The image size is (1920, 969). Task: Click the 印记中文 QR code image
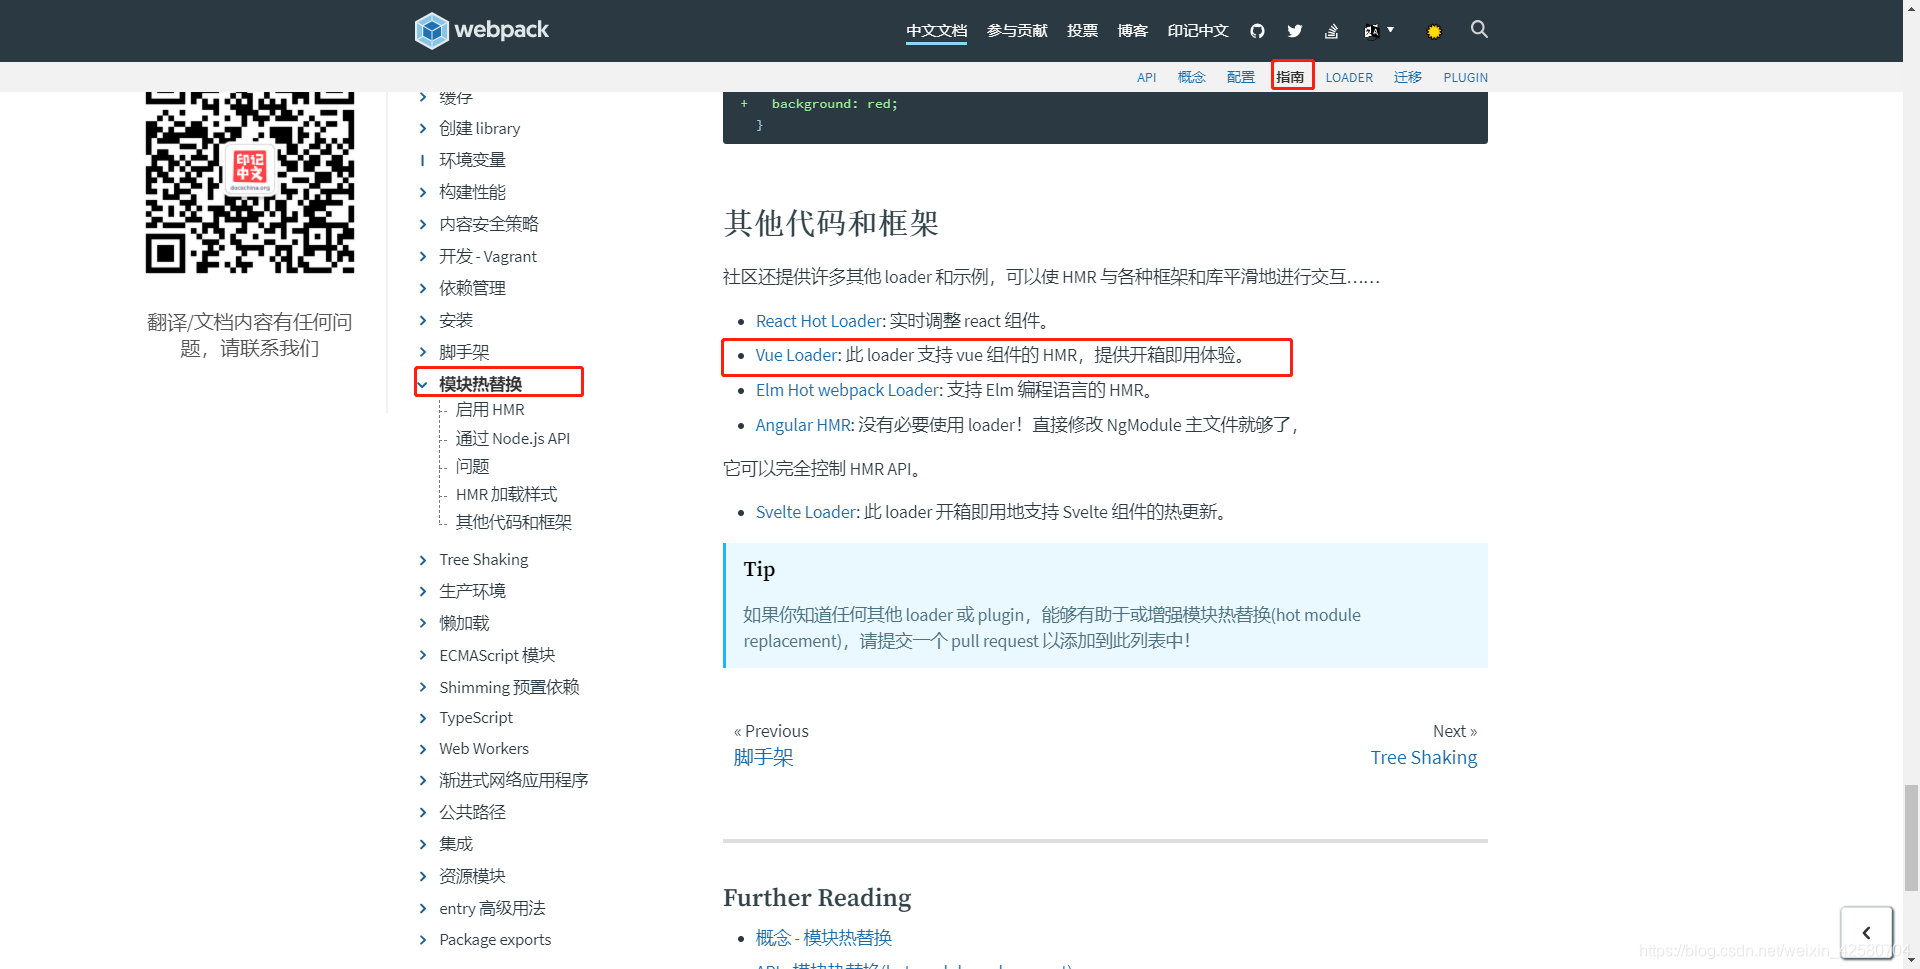250,182
